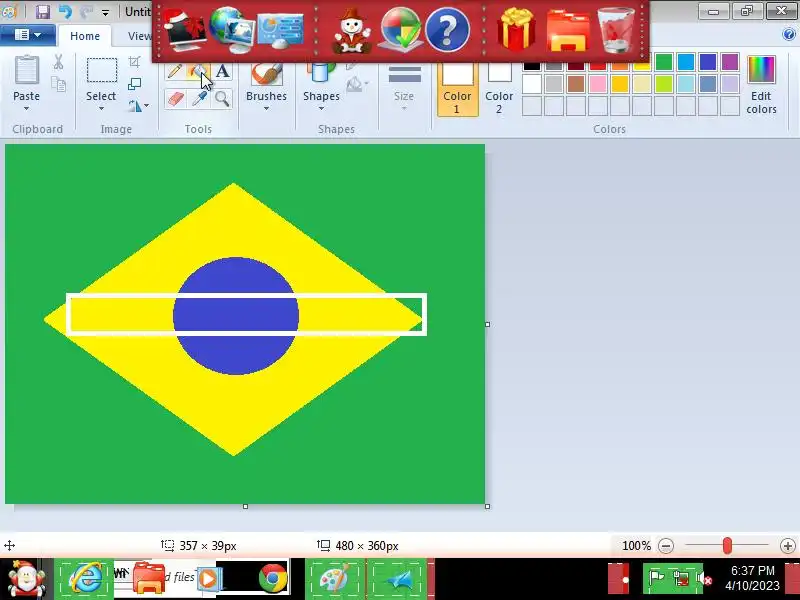This screenshot has width=800, height=600.
Task: Open Paint Help blue question icon
Action: (788, 35)
